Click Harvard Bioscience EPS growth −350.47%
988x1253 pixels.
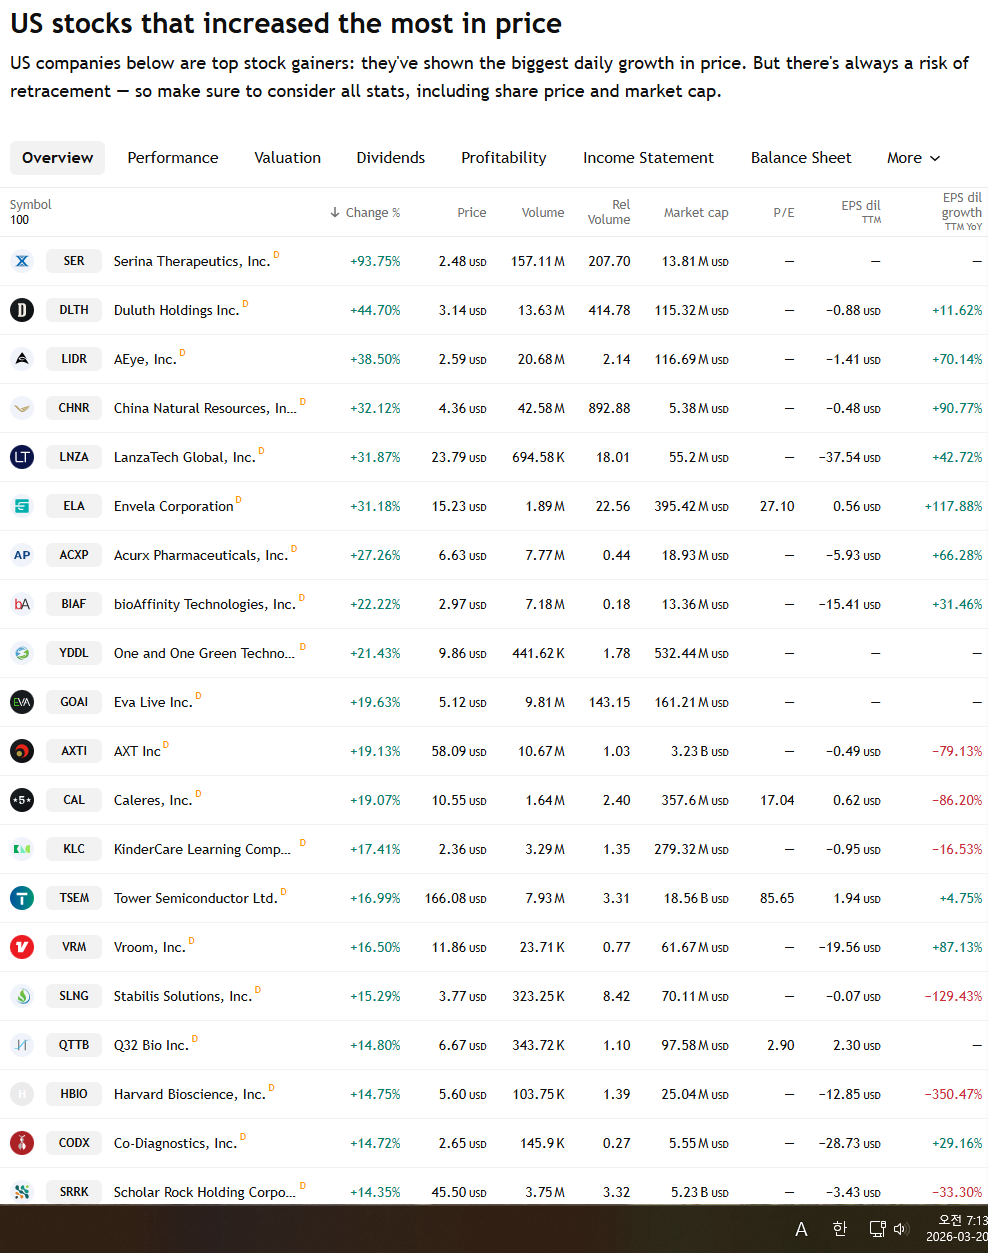coord(953,1094)
